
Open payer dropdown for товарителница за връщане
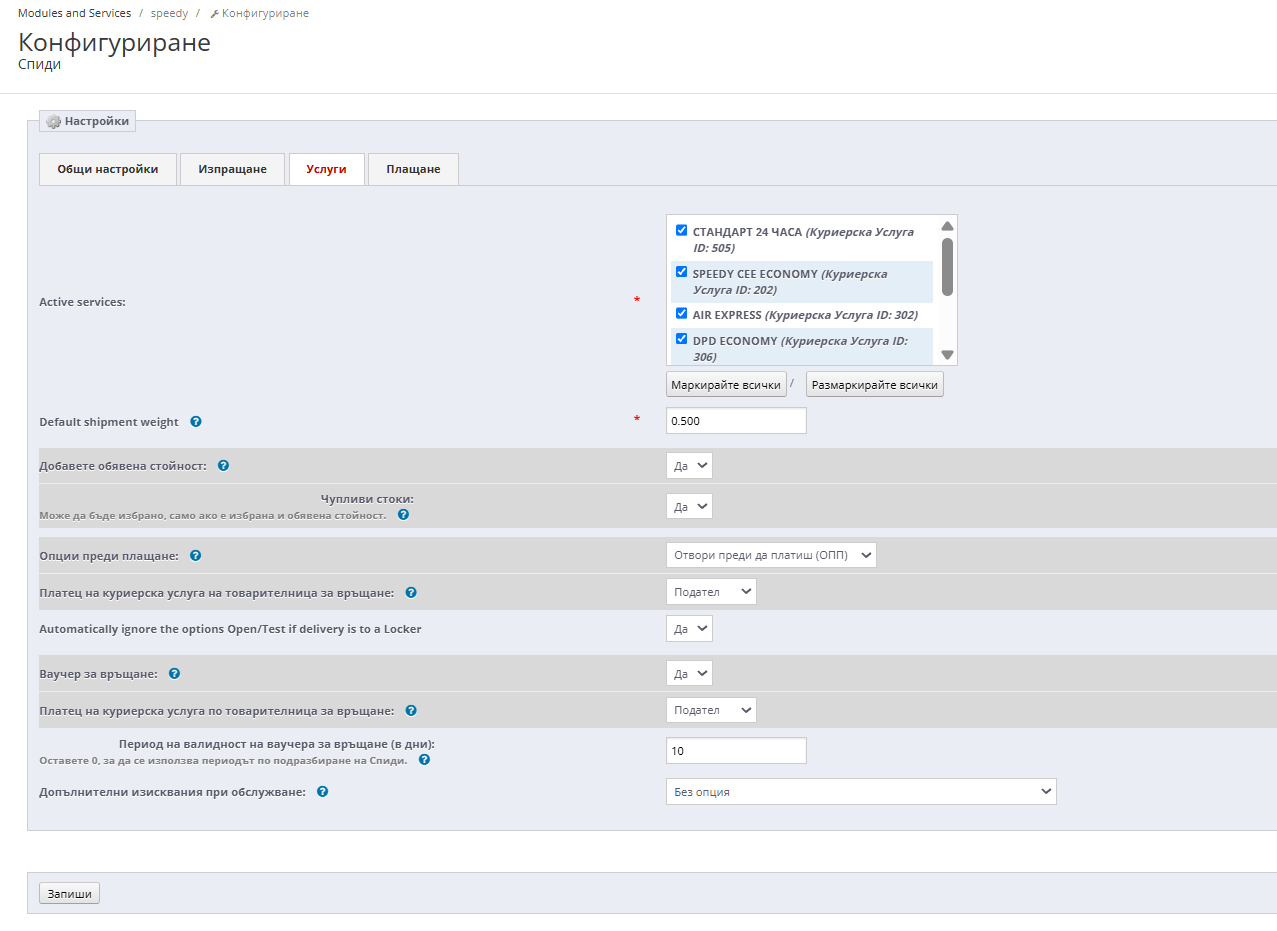pyautogui.click(x=711, y=592)
